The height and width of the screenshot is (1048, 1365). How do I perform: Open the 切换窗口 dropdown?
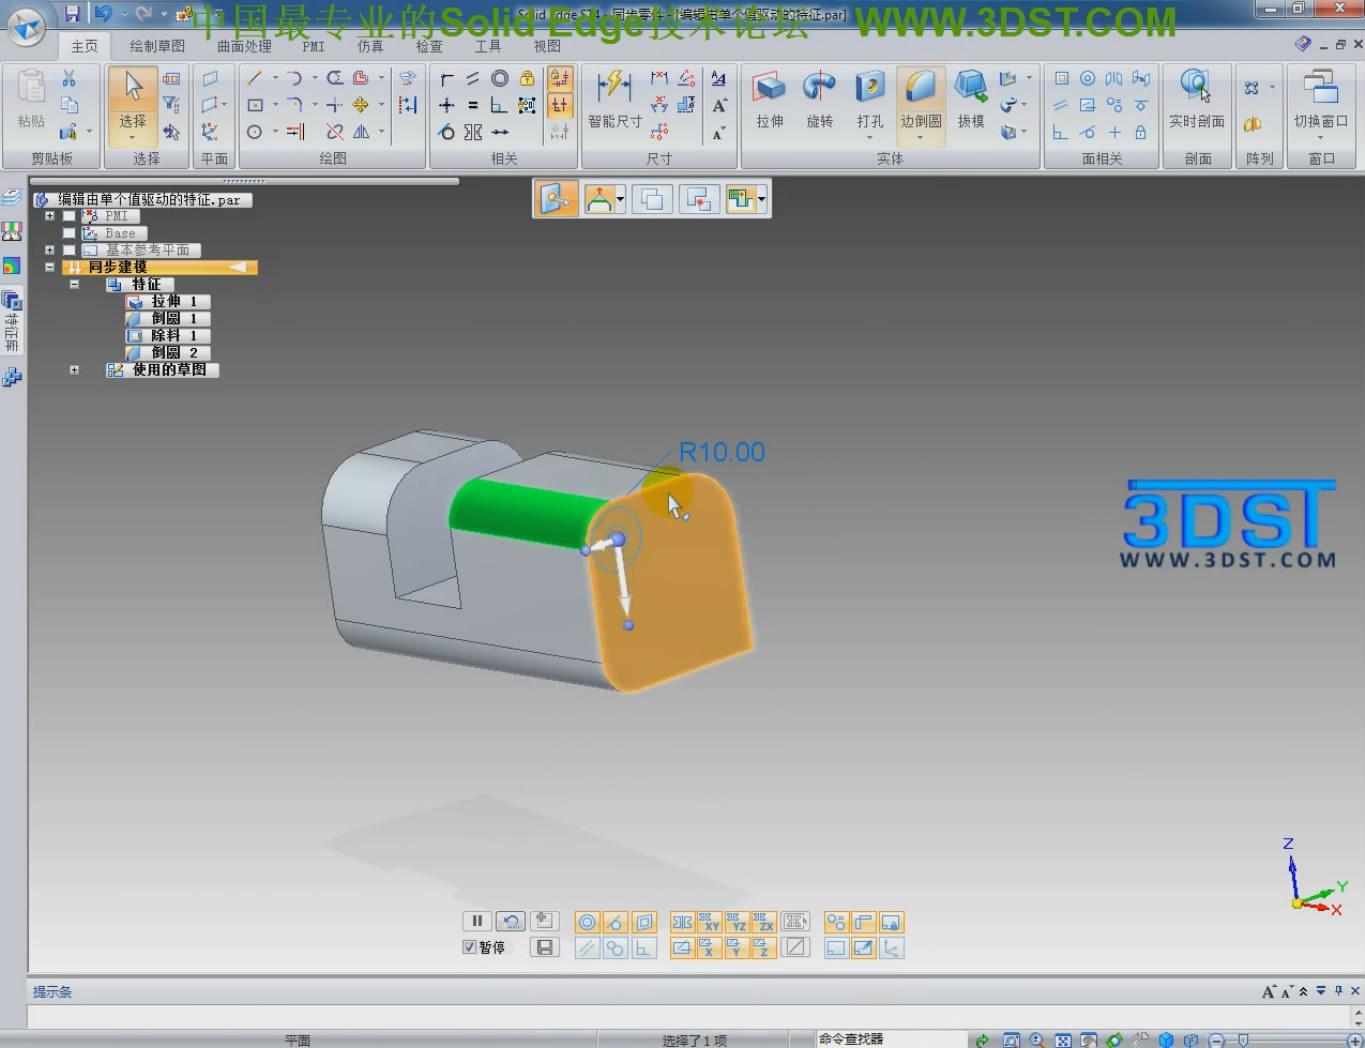tap(1321, 138)
